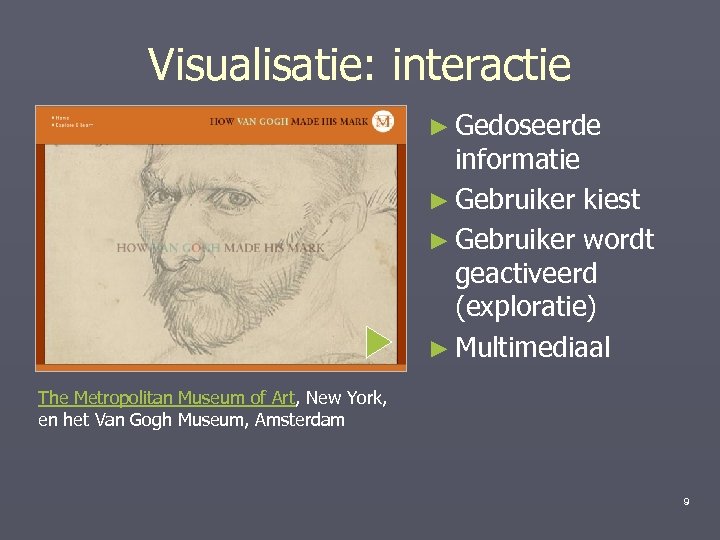Open The Metropolitan Museum of Art link
The height and width of the screenshot is (540, 720).
coord(166,398)
